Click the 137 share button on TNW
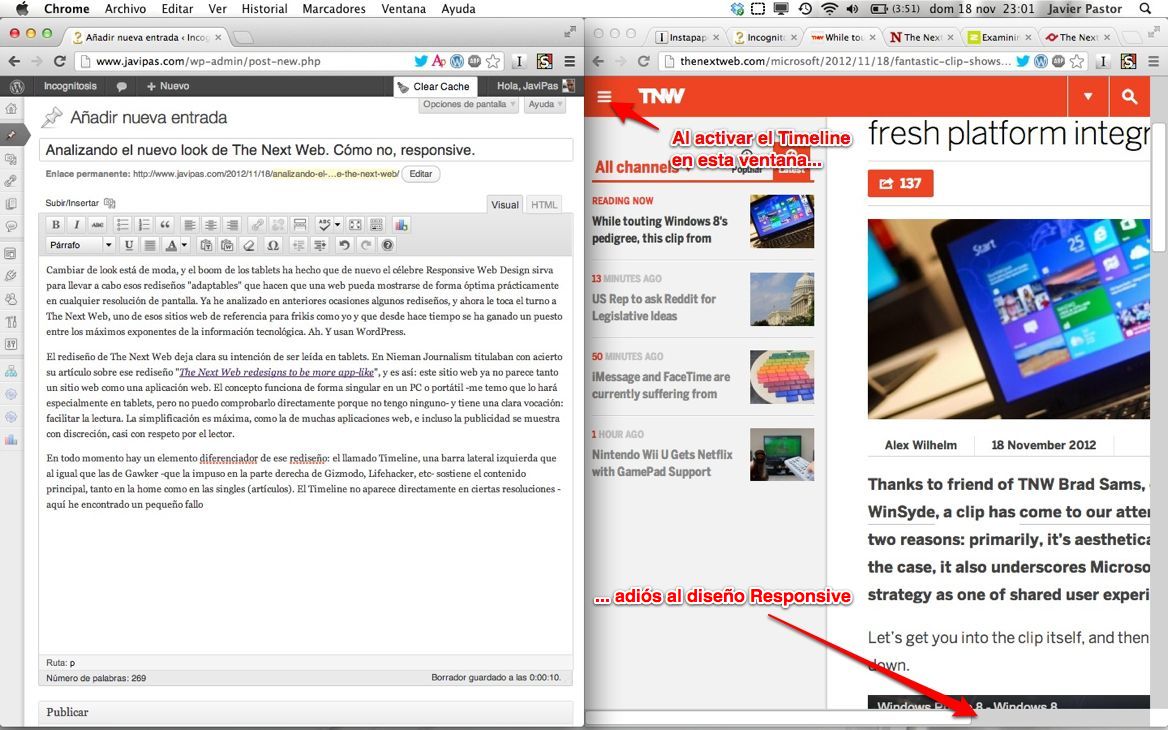1168x730 pixels. [901, 183]
